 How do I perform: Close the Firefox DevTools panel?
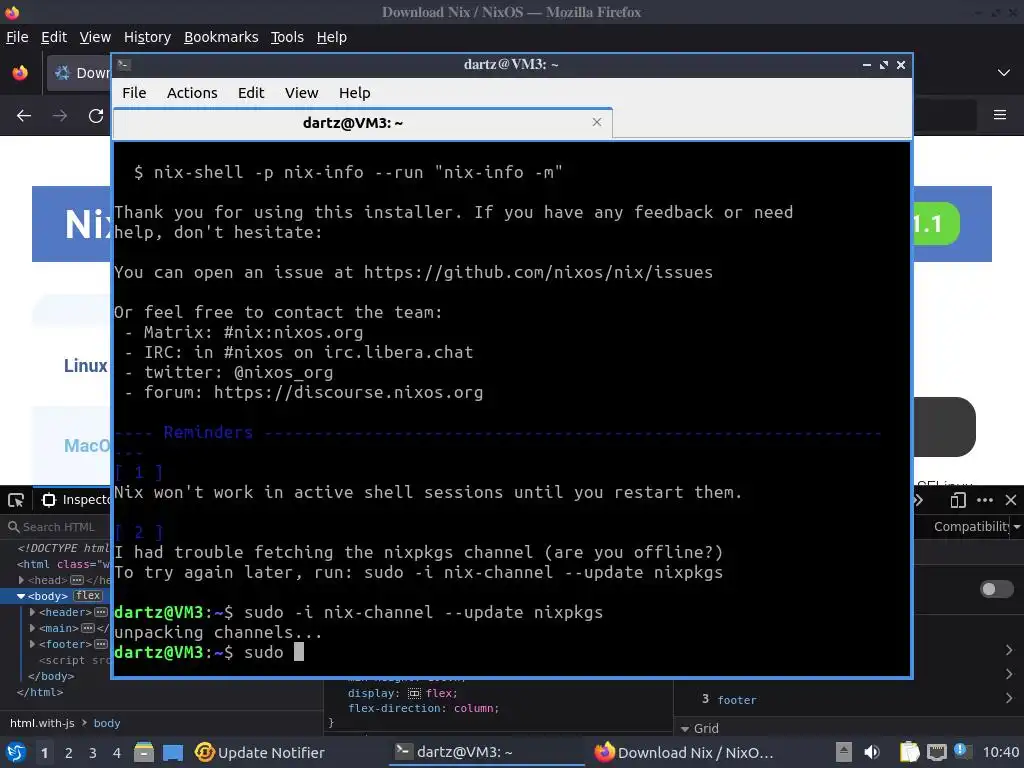(x=1011, y=500)
